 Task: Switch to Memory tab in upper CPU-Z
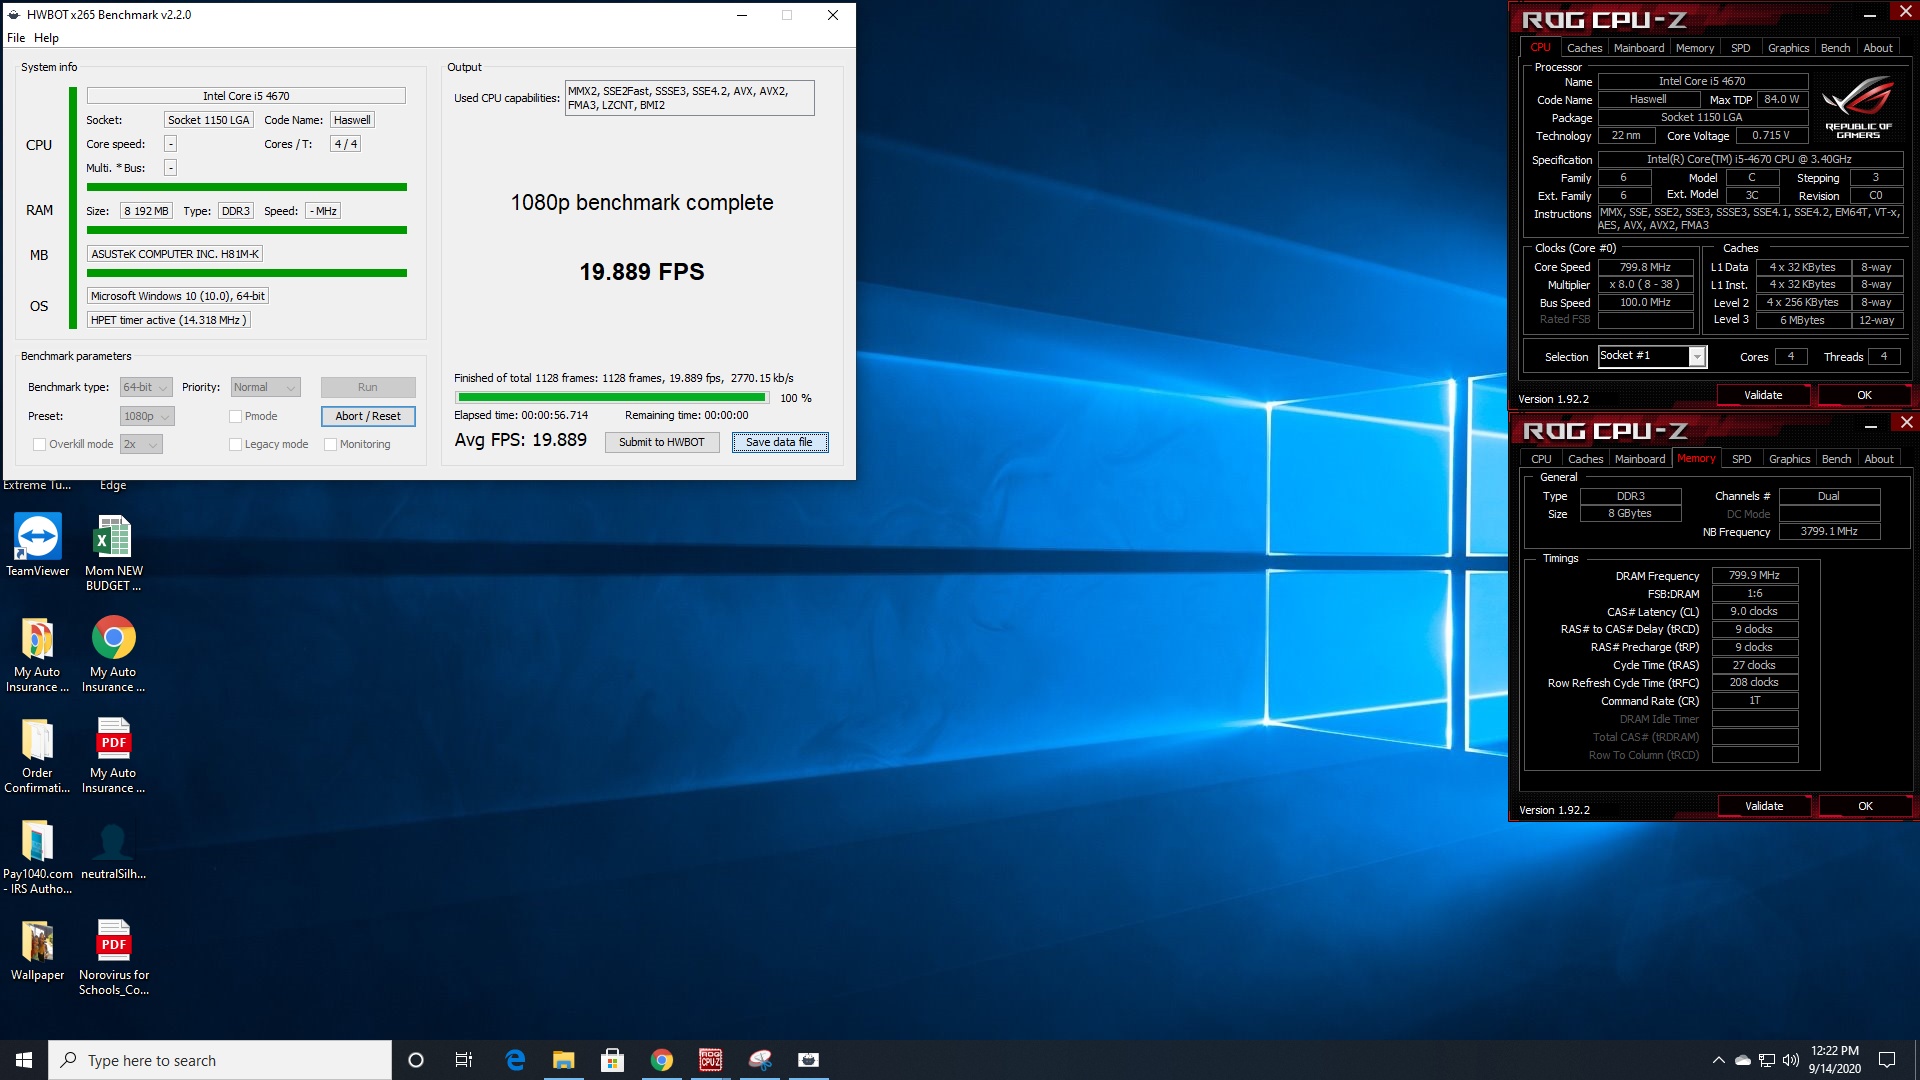(x=1694, y=48)
